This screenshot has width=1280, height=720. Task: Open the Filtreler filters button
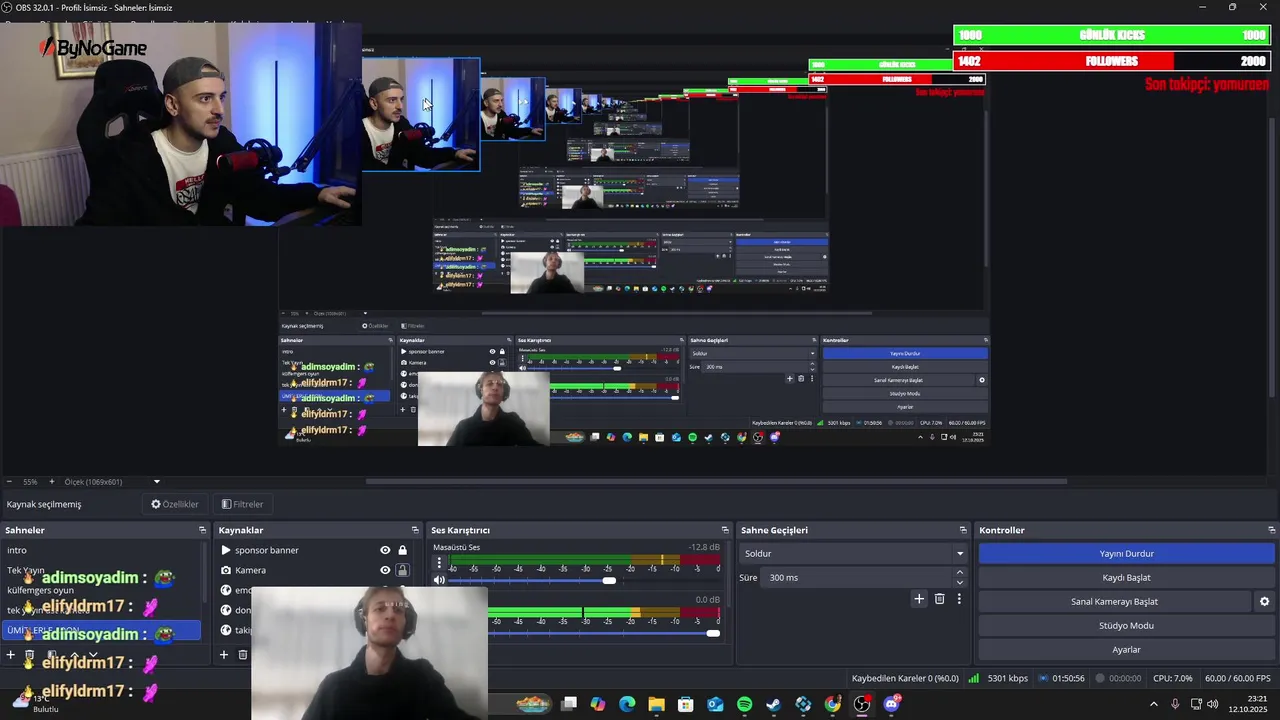click(x=243, y=504)
